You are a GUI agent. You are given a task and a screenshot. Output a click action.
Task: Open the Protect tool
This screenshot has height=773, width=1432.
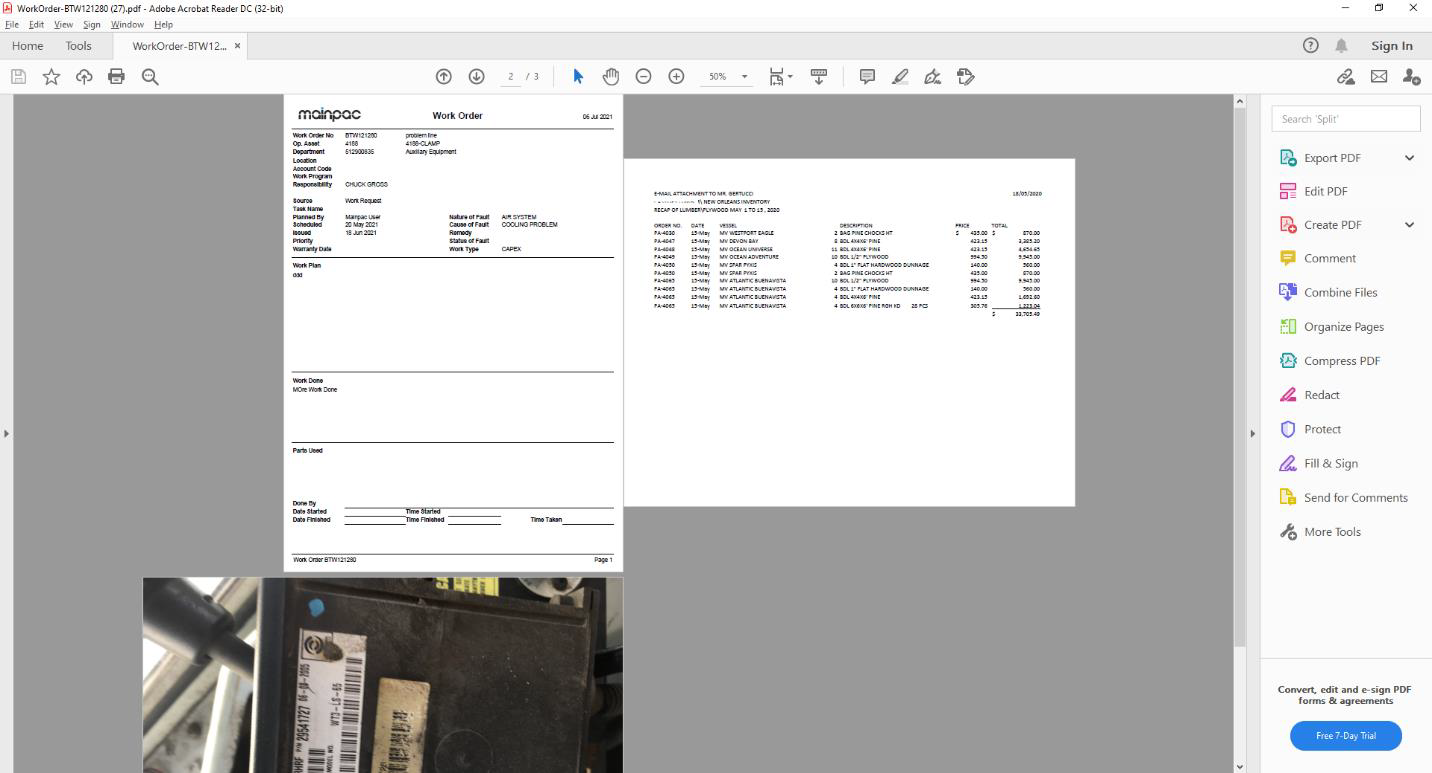point(1322,429)
